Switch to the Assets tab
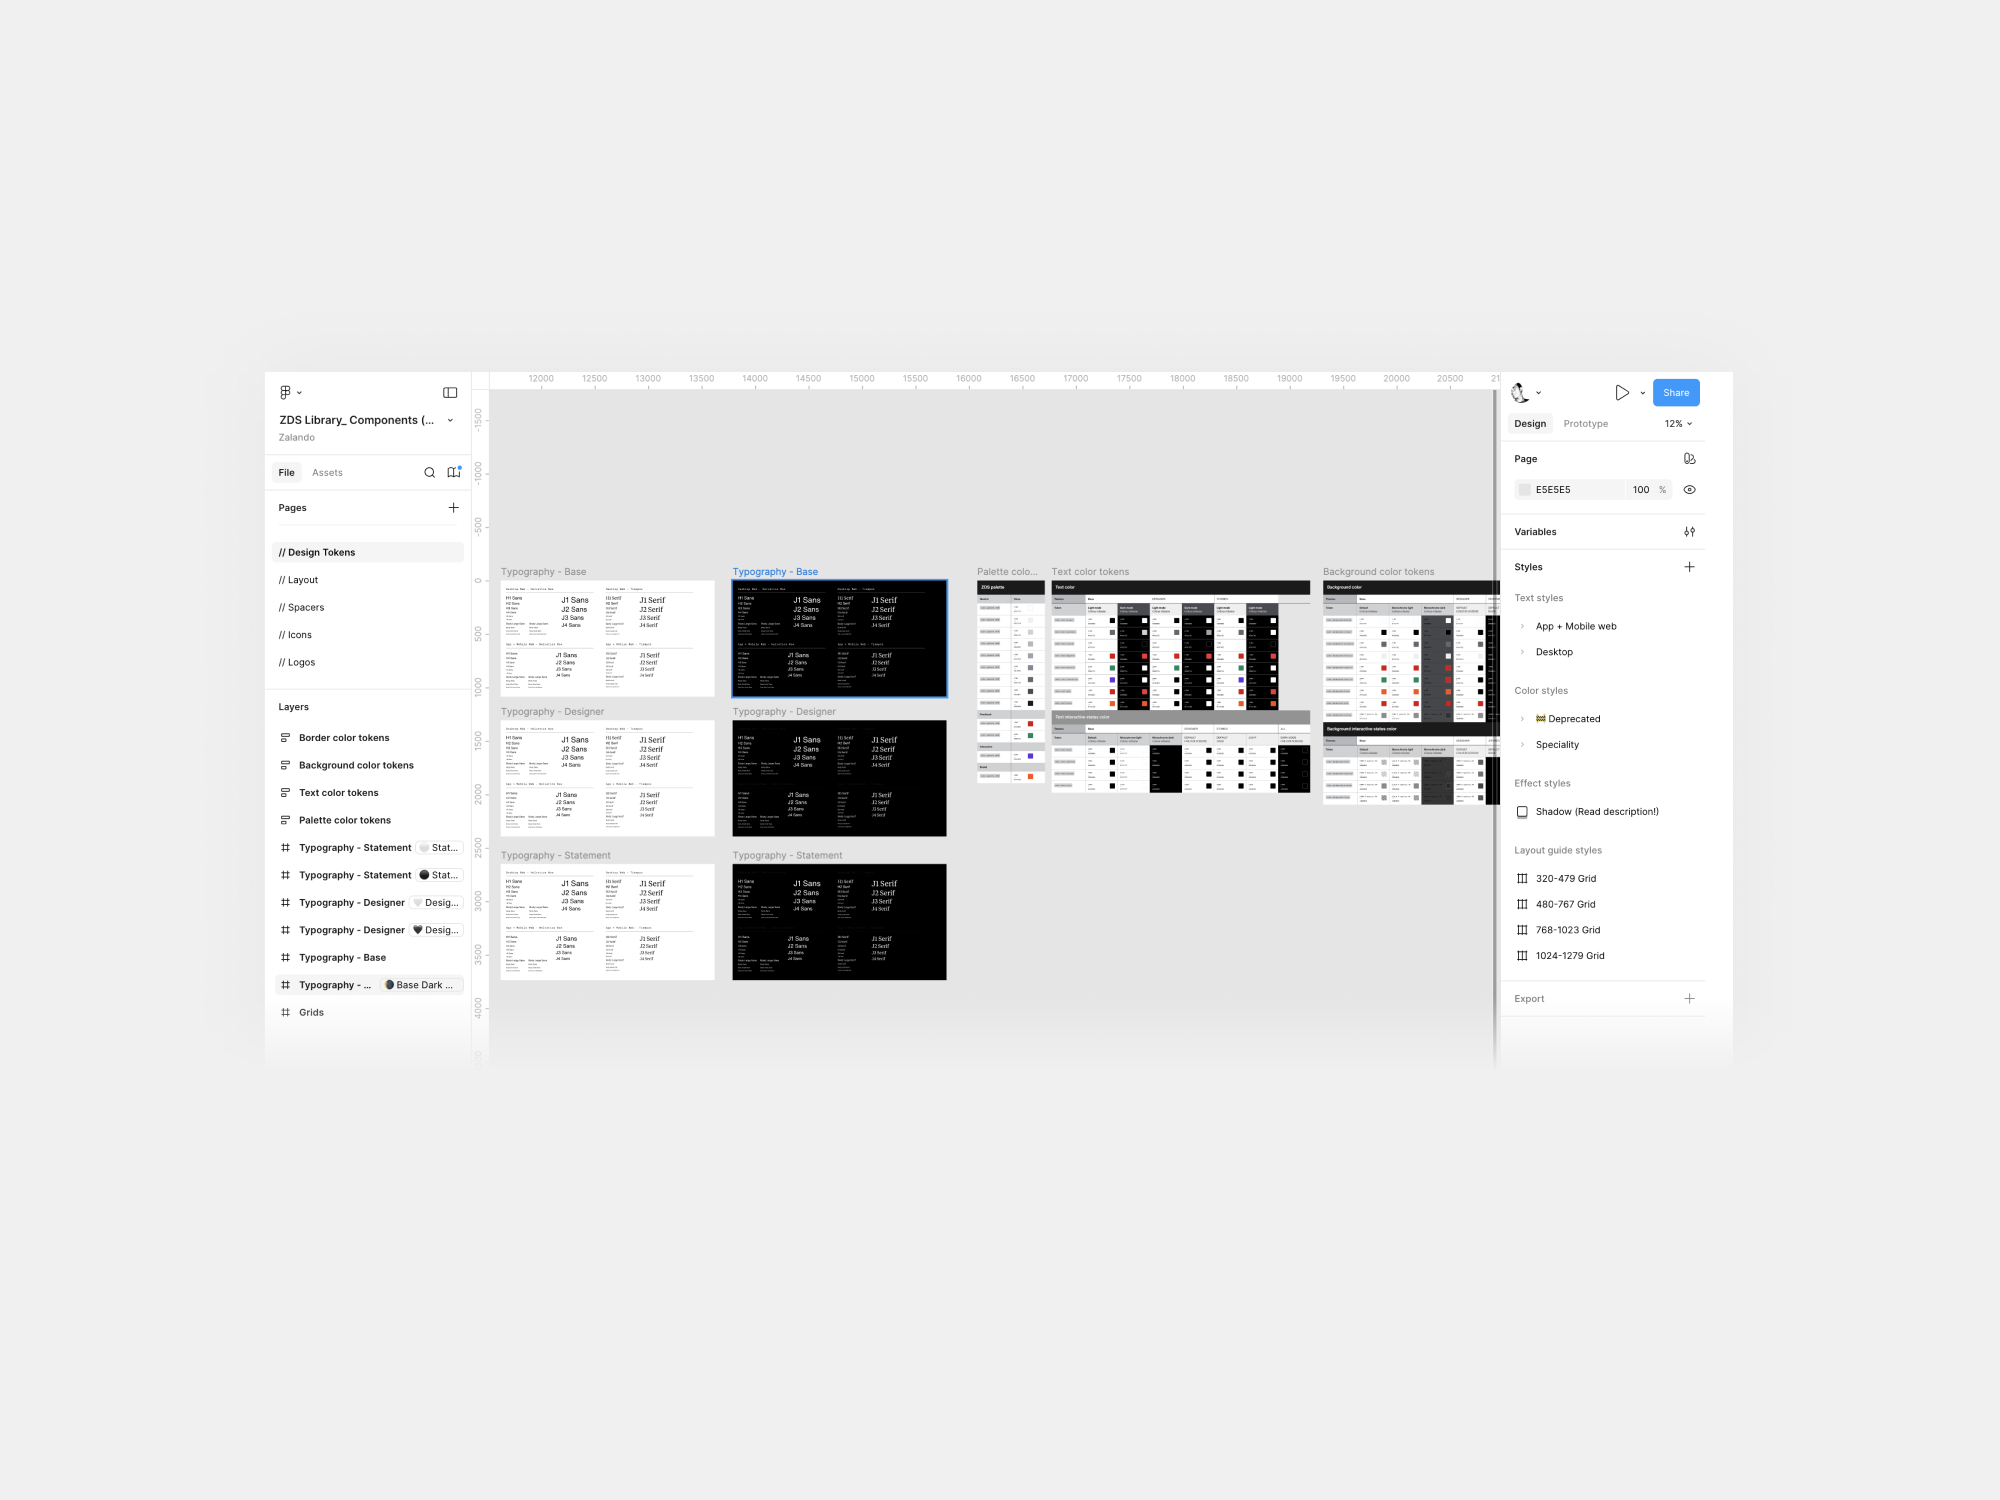Screen dimensions: 2000x1500 tap(327, 473)
